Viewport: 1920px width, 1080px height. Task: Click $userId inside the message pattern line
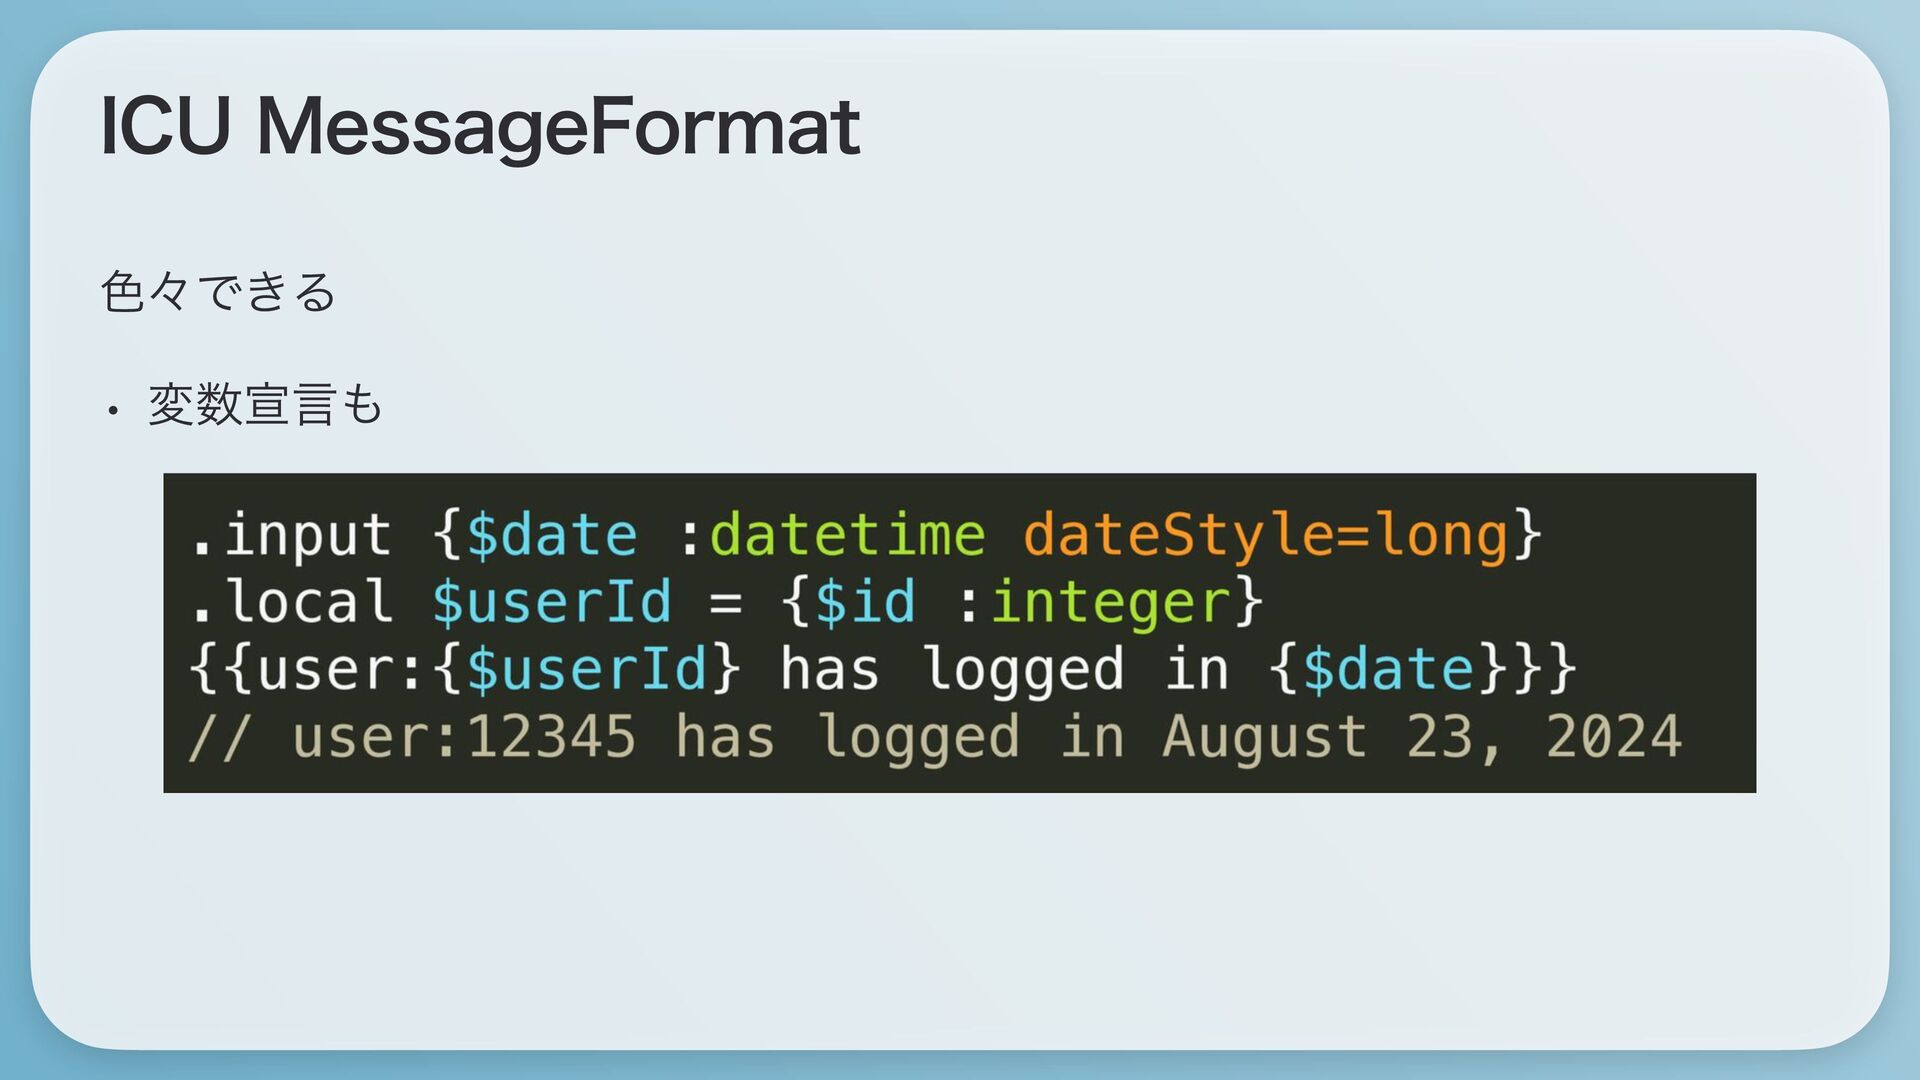click(587, 669)
